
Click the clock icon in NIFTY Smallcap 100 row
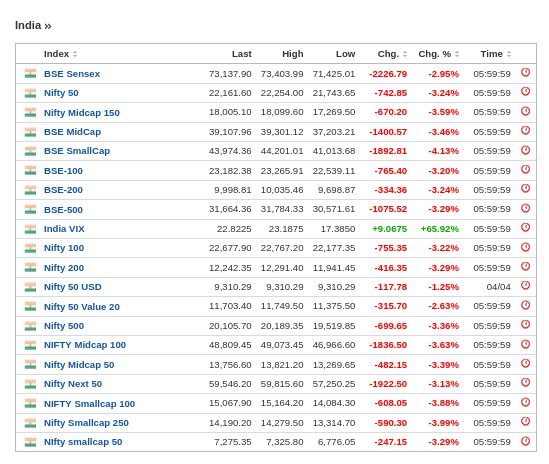click(525, 402)
